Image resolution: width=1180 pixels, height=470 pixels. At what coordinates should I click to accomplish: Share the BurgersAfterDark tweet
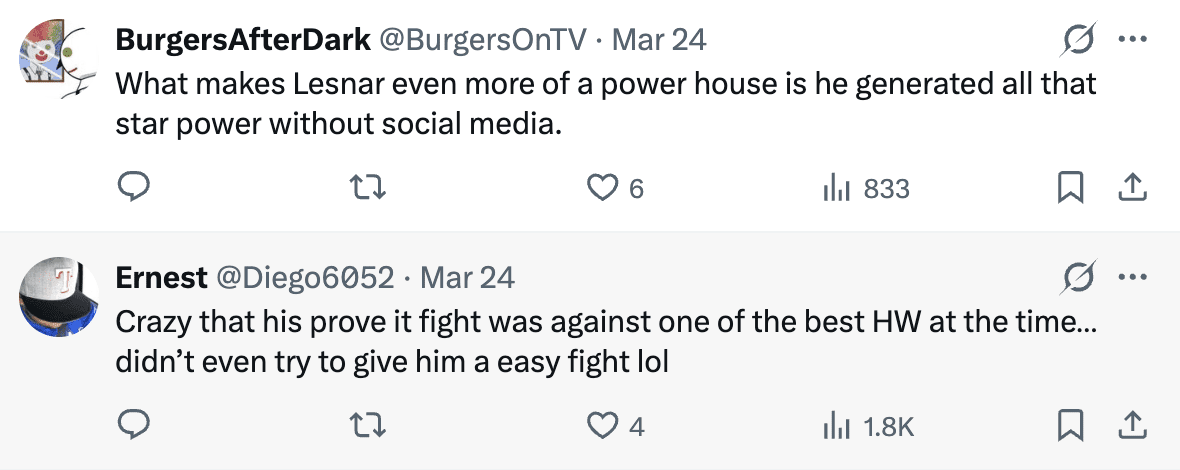pos(1130,187)
